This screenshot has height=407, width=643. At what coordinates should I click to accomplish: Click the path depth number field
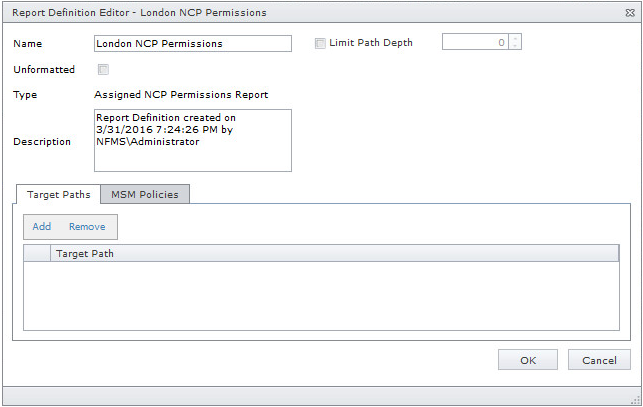[x=475, y=42]
